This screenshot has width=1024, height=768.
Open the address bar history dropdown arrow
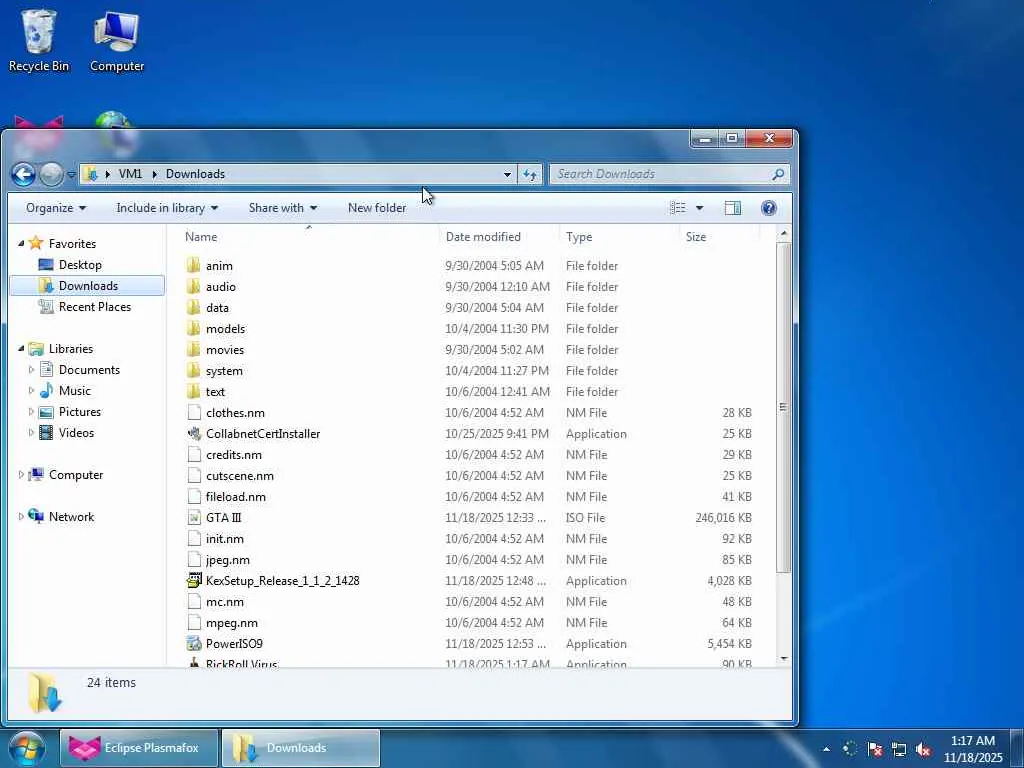pyautogui.click(x=507, y=174)
